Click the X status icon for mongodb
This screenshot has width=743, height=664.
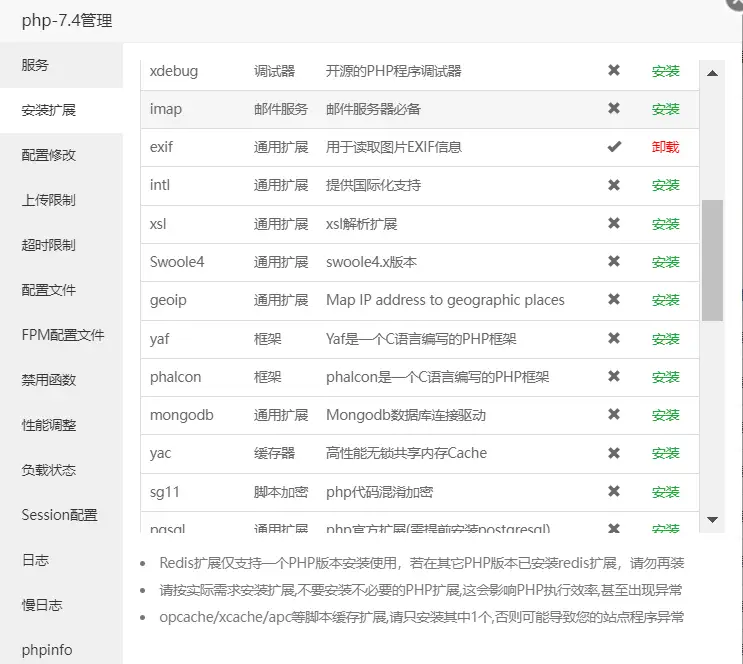pyautogui.click(x=614, y=415)
